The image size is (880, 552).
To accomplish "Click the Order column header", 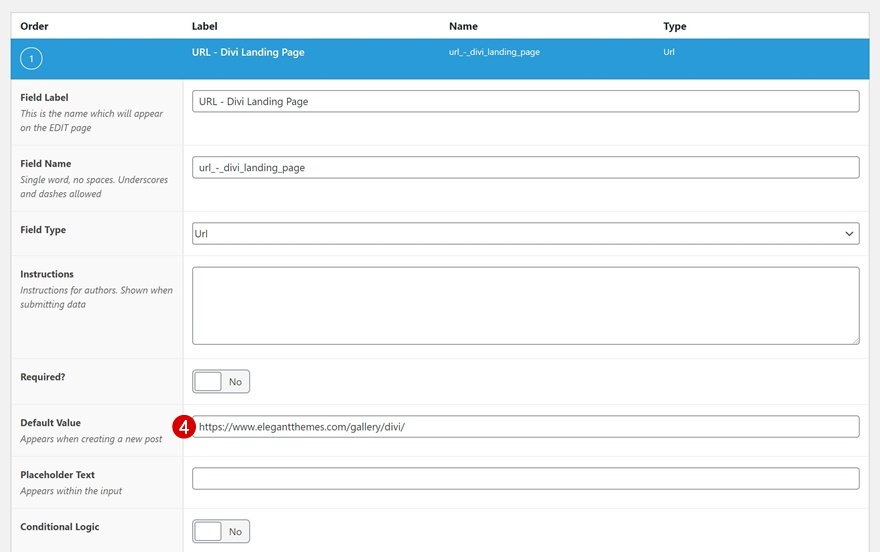I will [34, 26].
